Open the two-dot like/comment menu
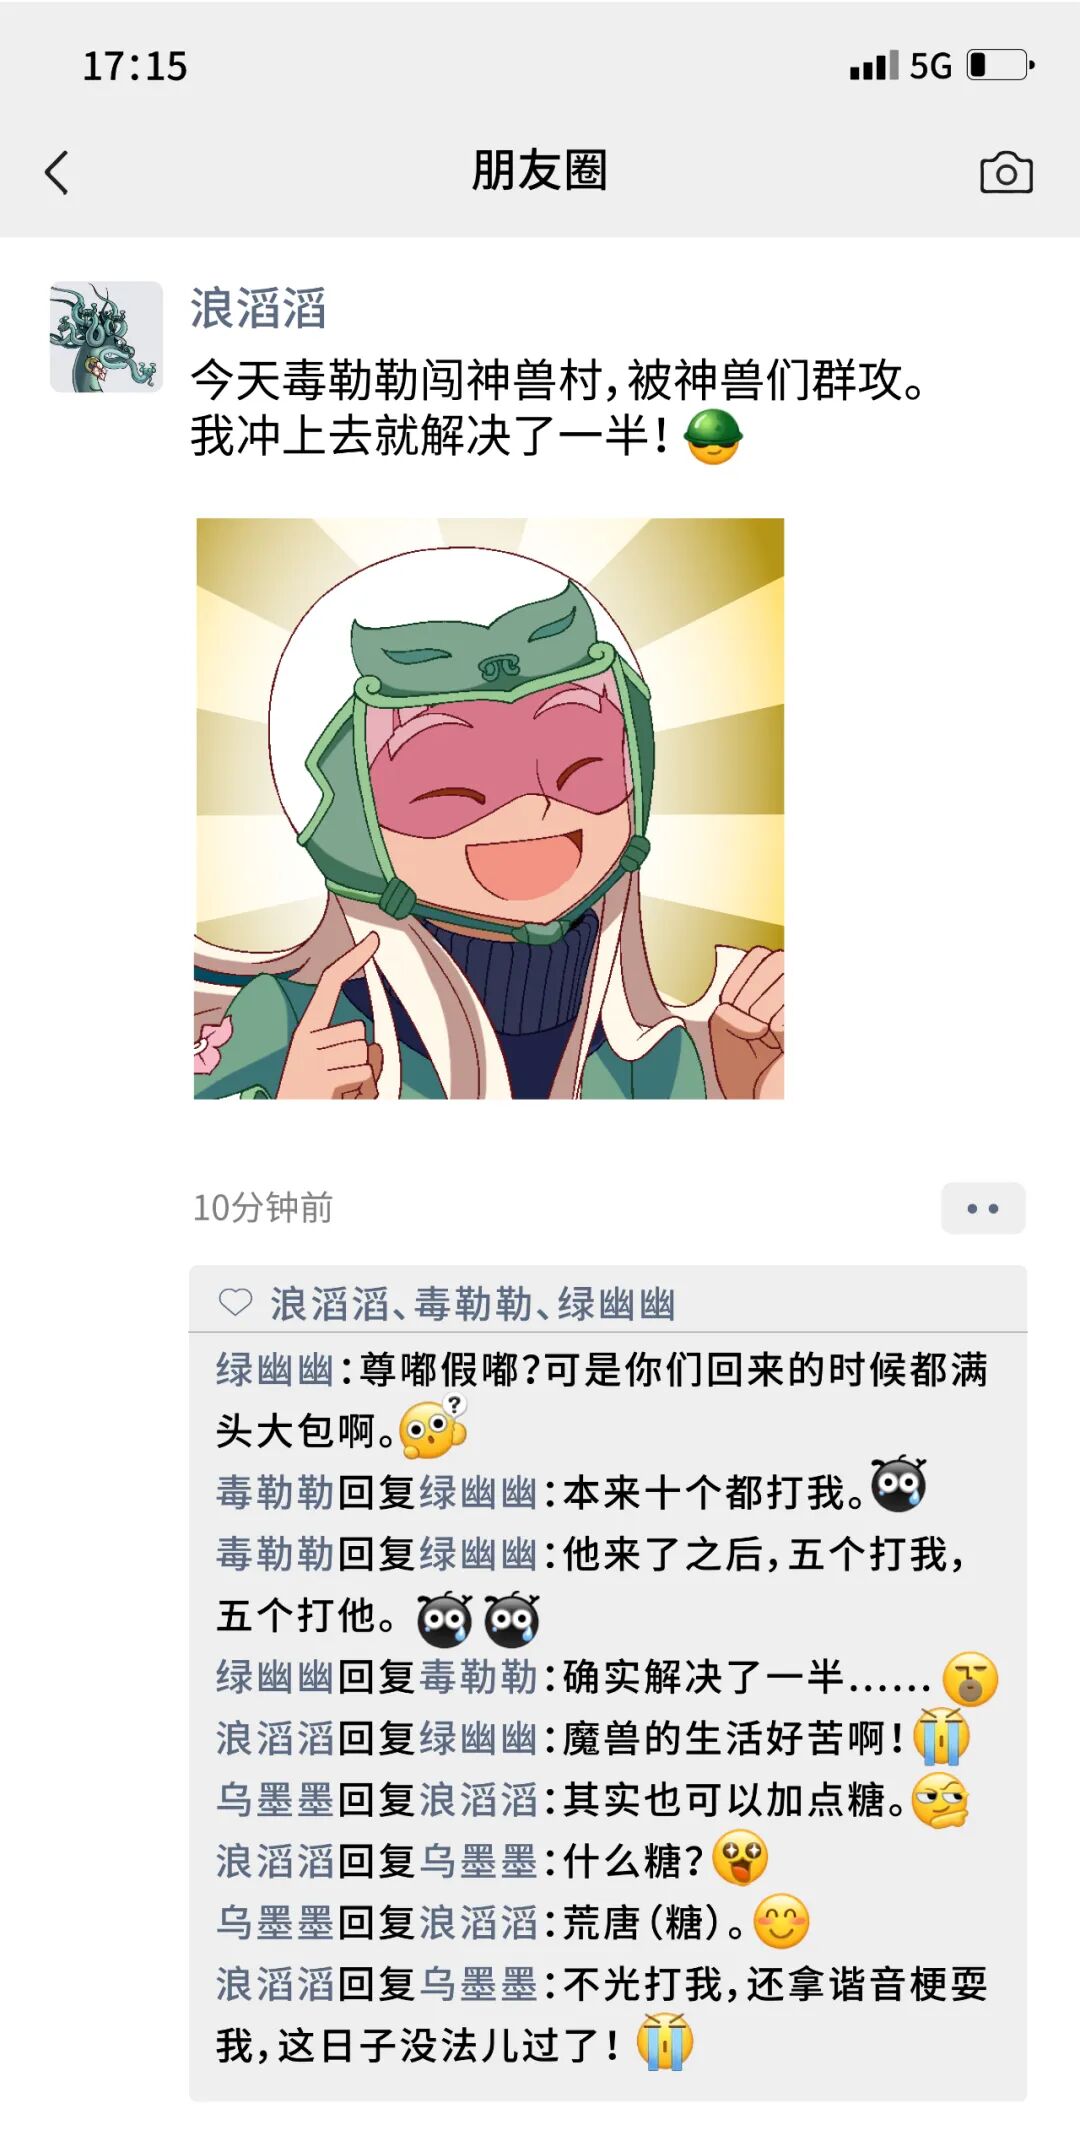This screenshot has height=2141, width=1080. [983, 1208]
